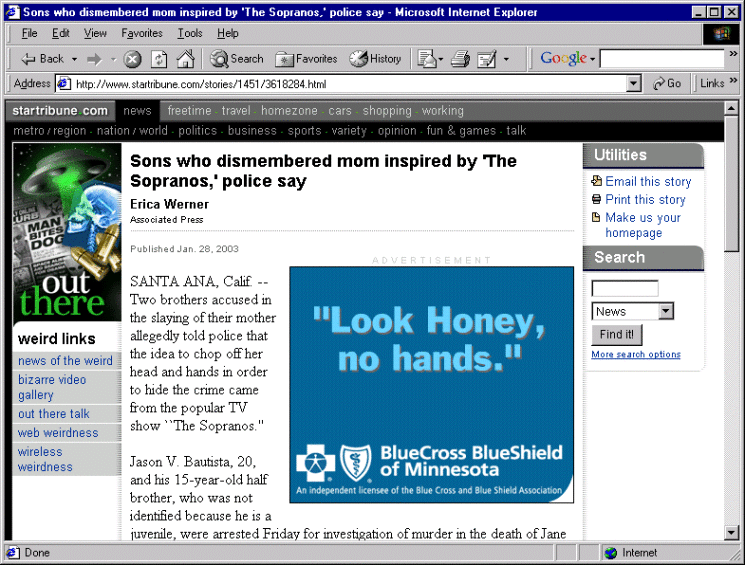This screenshot has width=745, height=565.
Task: Expand the Back button history dropdown arrow
Action: tap(74, 59)
